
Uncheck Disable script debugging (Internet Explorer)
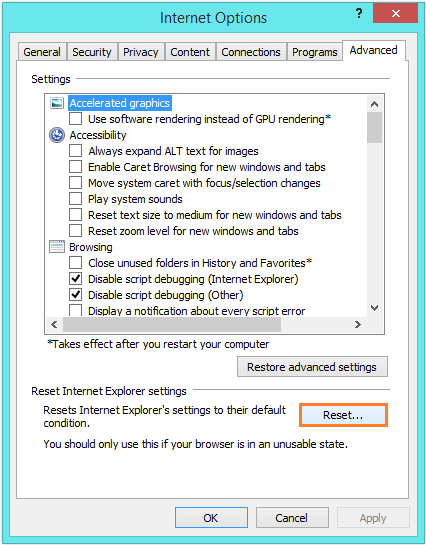coord(75,279)
